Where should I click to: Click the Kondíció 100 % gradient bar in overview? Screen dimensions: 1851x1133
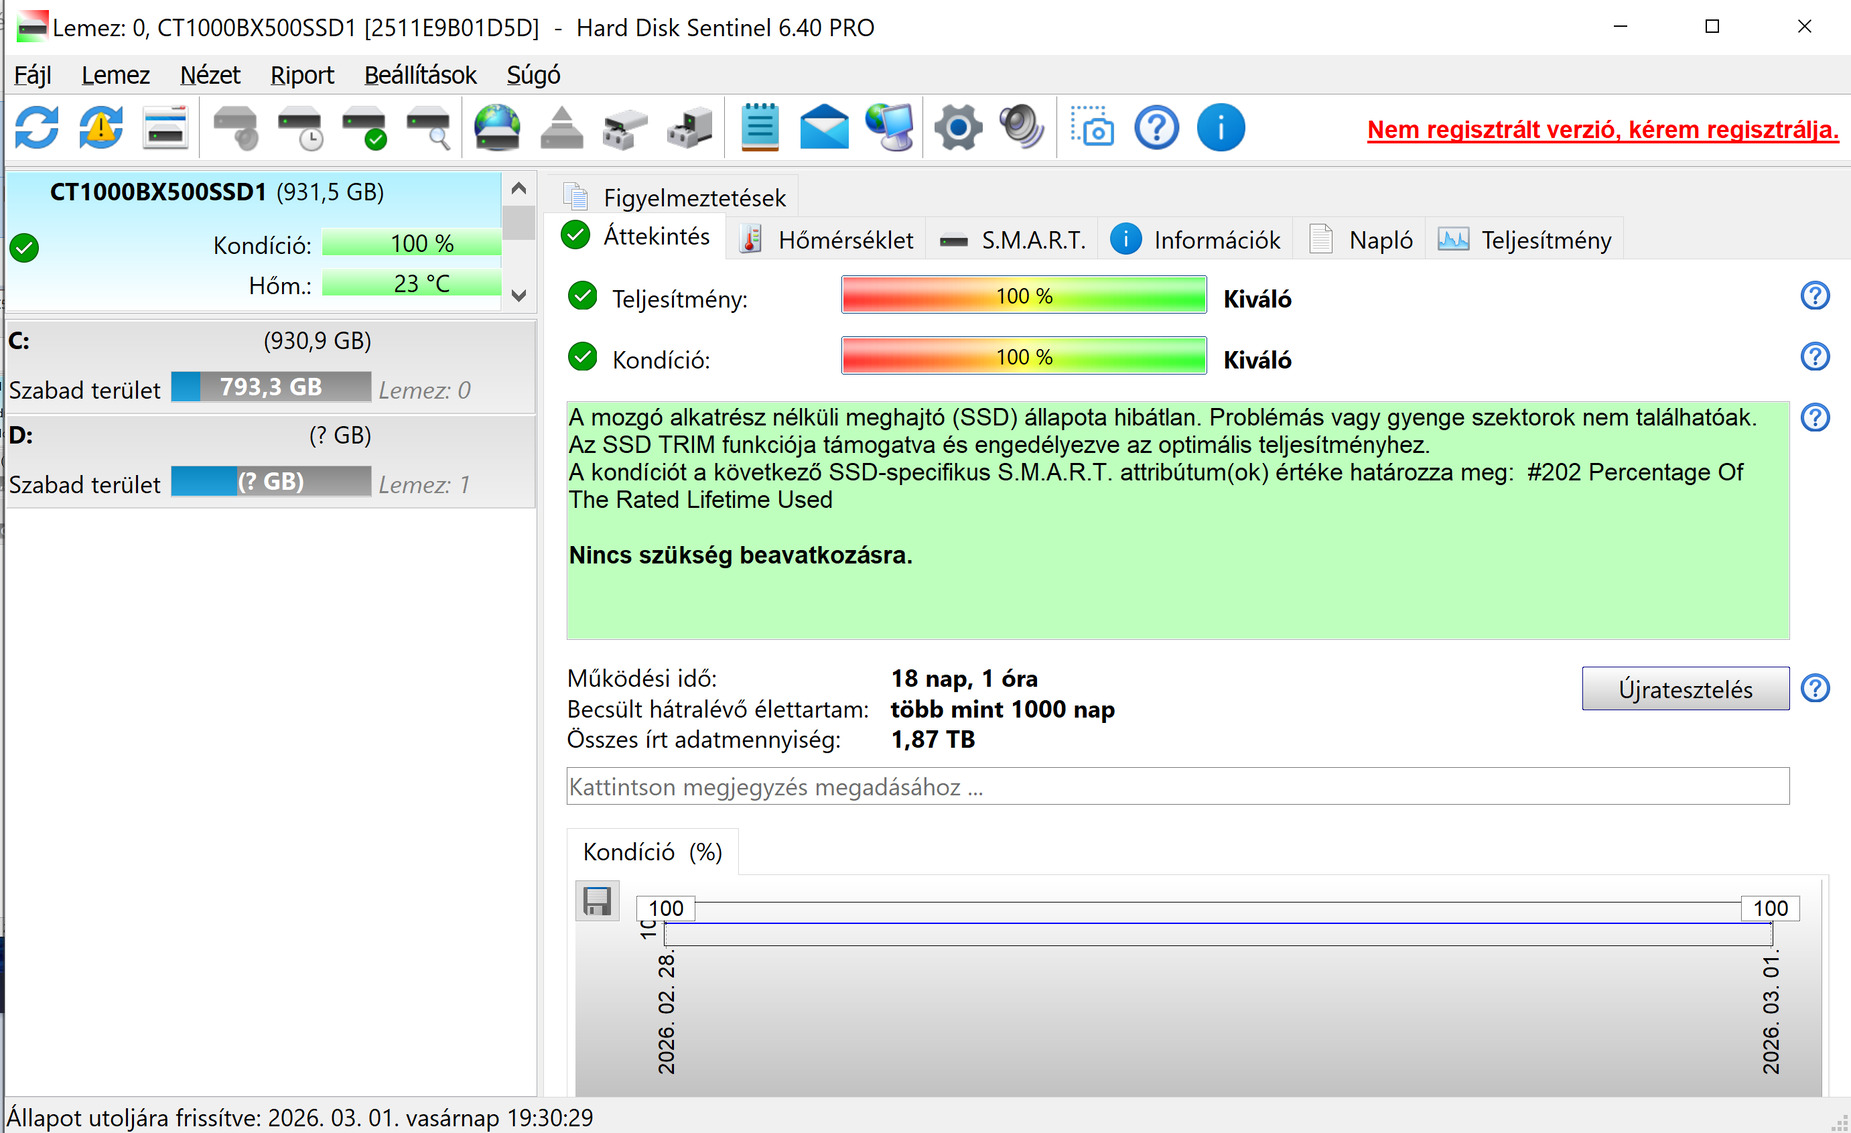click(1024, 357)
